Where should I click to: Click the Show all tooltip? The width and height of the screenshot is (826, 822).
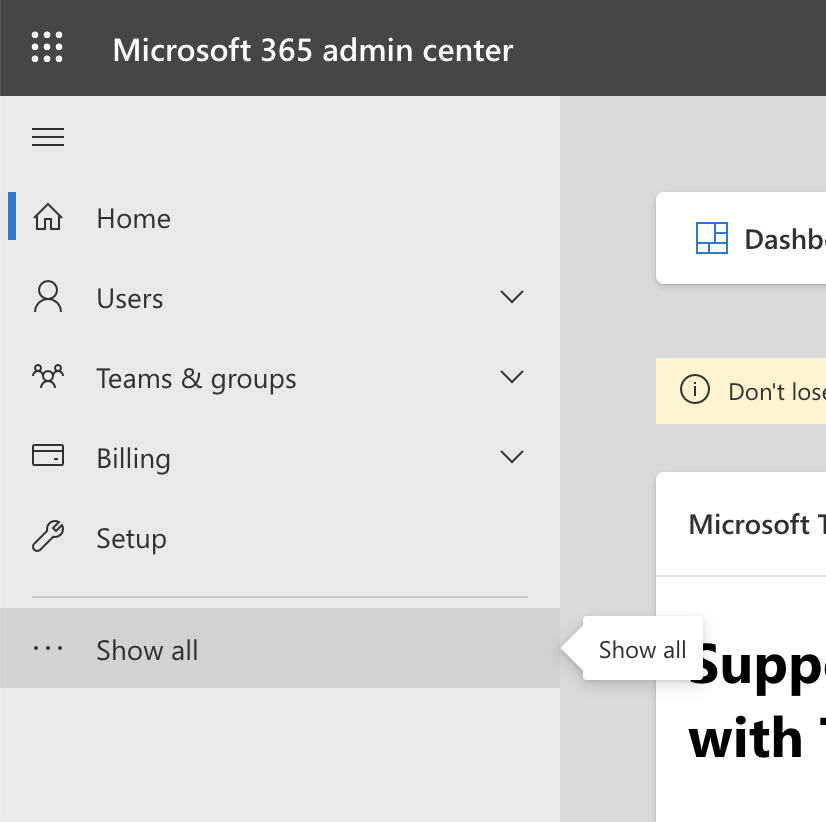pyautogui.click(x=643, y=649)
